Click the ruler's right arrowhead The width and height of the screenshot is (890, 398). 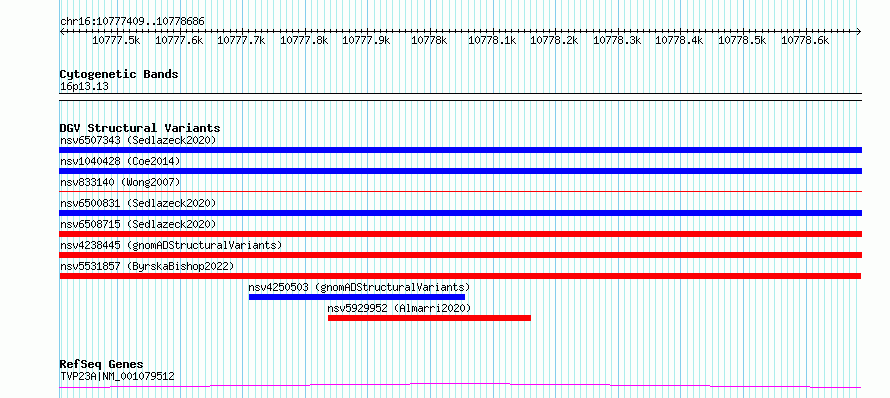pyautogui.click(x=858, y=31)
